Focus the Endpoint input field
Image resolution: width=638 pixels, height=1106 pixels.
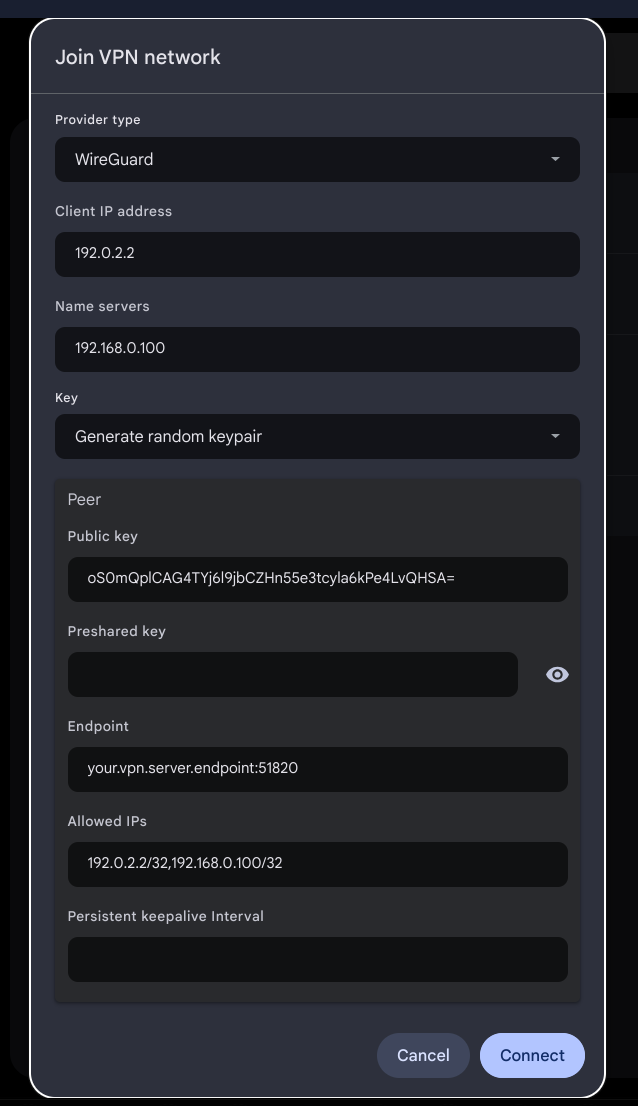point(317,769)
